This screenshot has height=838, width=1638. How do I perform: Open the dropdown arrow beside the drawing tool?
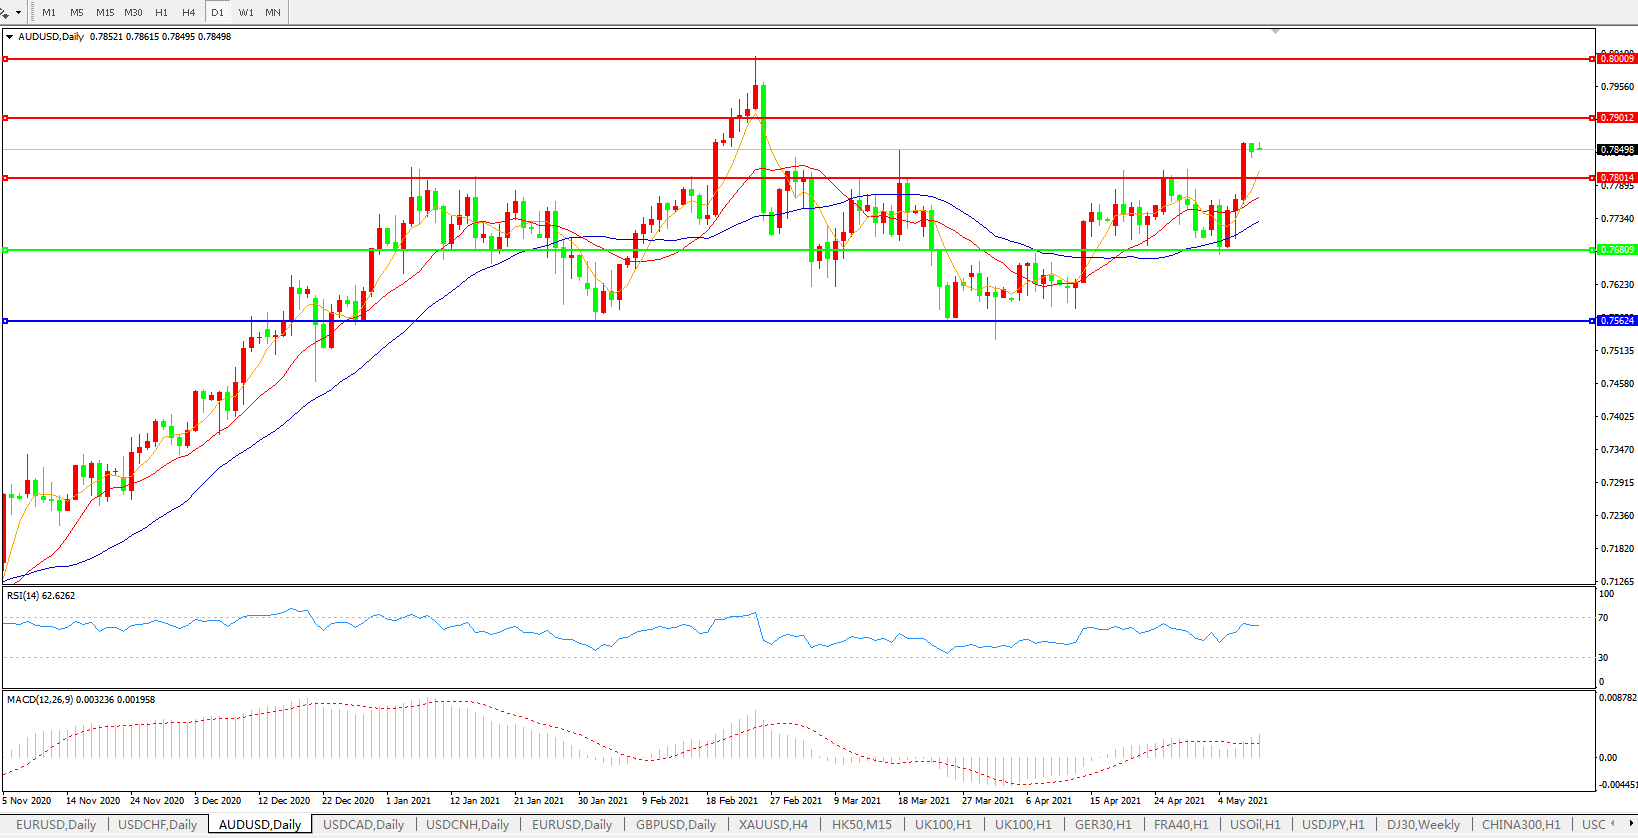coord(18,13)
